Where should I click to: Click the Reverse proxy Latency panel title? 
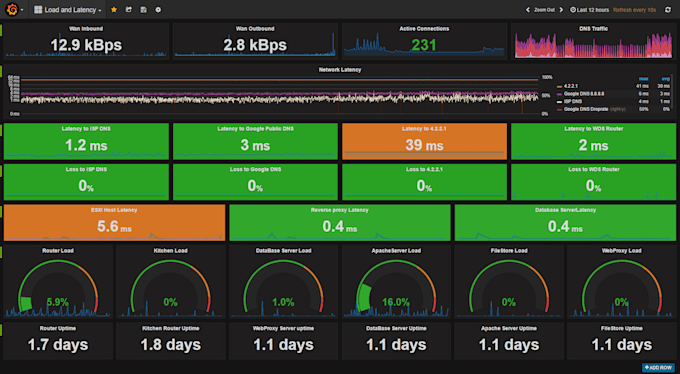pyautogui.click(x=340, y=210)
